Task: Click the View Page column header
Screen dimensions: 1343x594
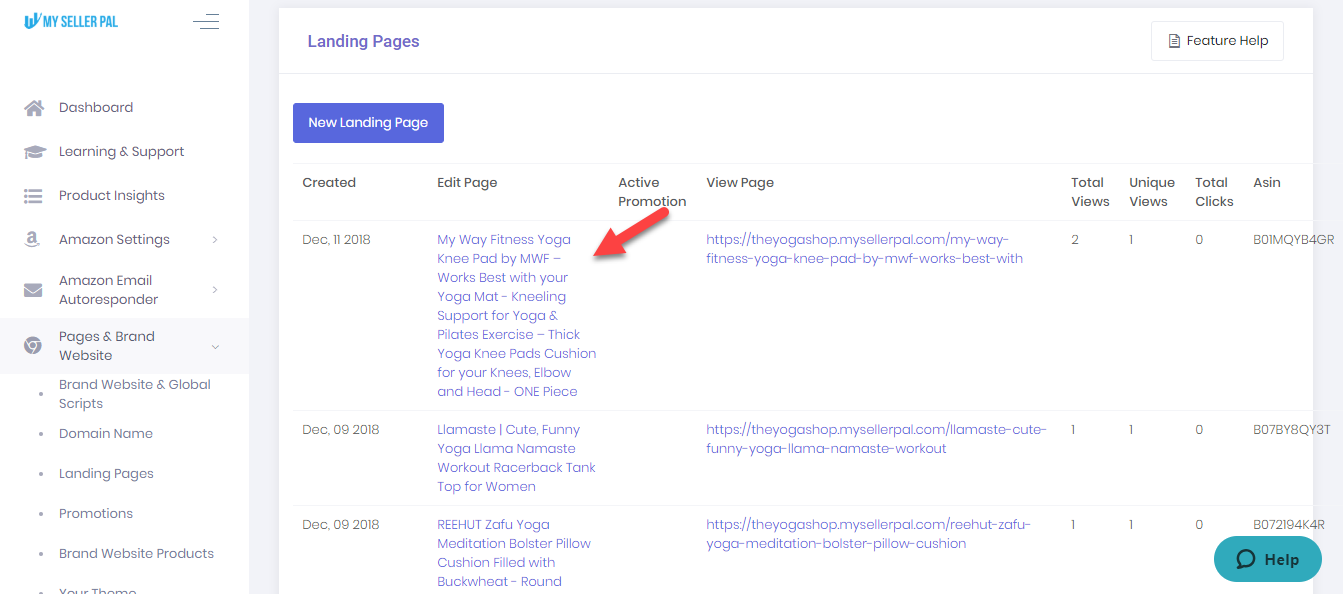Action: [x=740, y=183]
